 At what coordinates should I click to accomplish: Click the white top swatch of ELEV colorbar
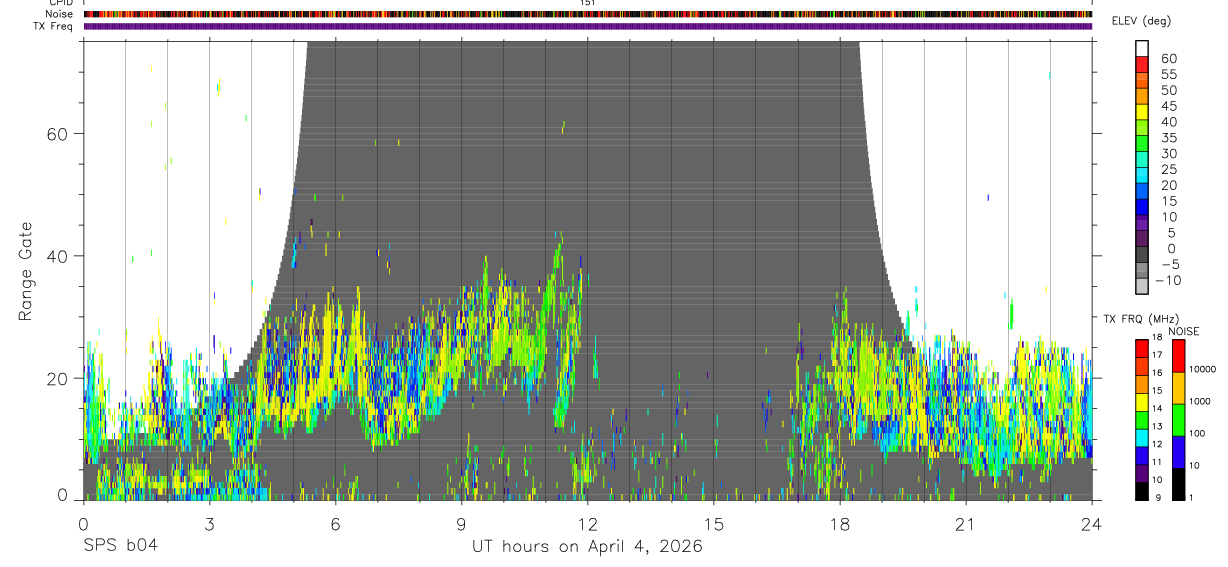click(x=1141, y=48)
